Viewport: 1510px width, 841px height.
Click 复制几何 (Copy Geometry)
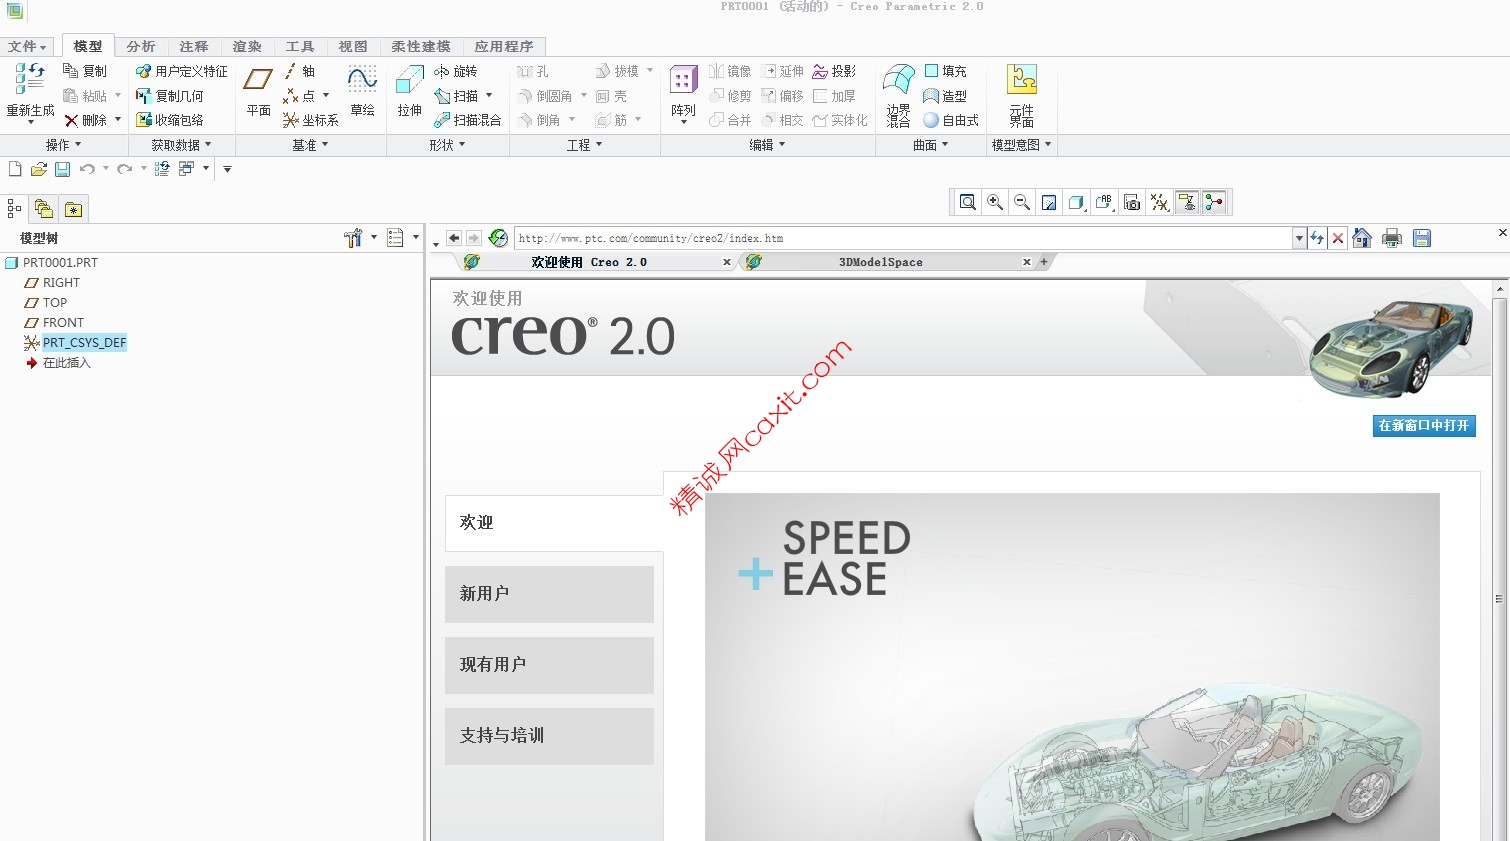(x=170, y=96)
